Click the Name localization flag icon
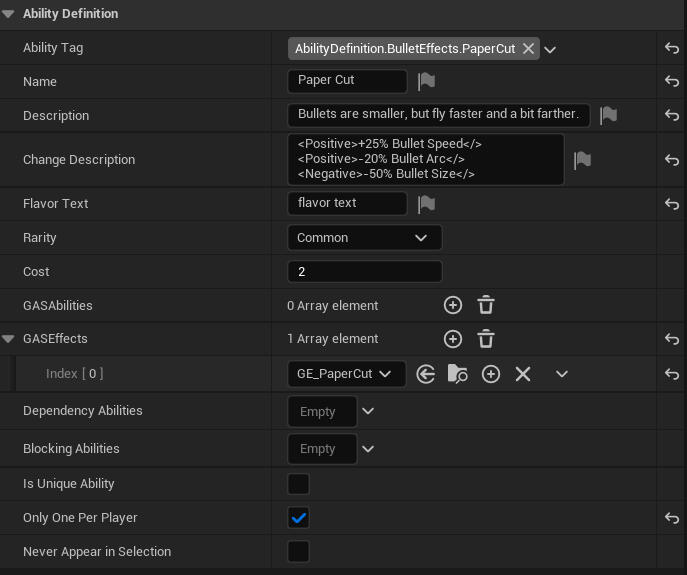687x575 pixels. 426,82
